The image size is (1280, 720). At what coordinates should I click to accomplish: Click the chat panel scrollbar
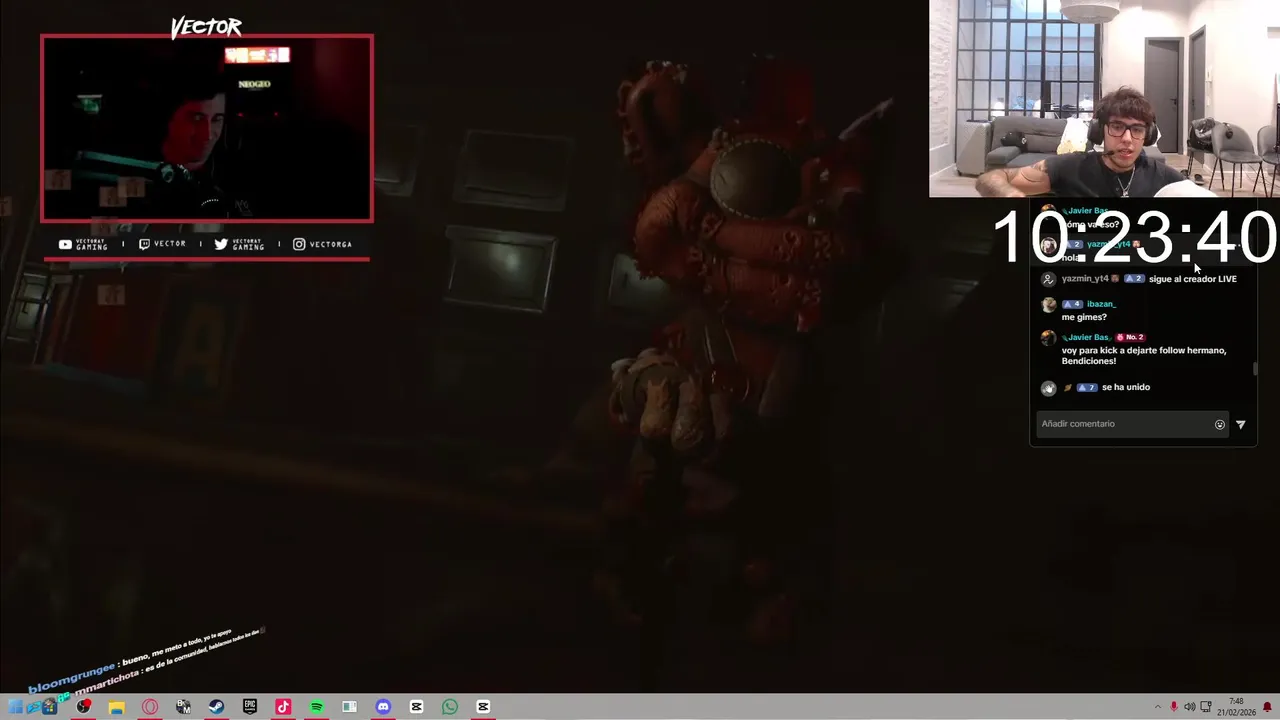(1256, 369)
